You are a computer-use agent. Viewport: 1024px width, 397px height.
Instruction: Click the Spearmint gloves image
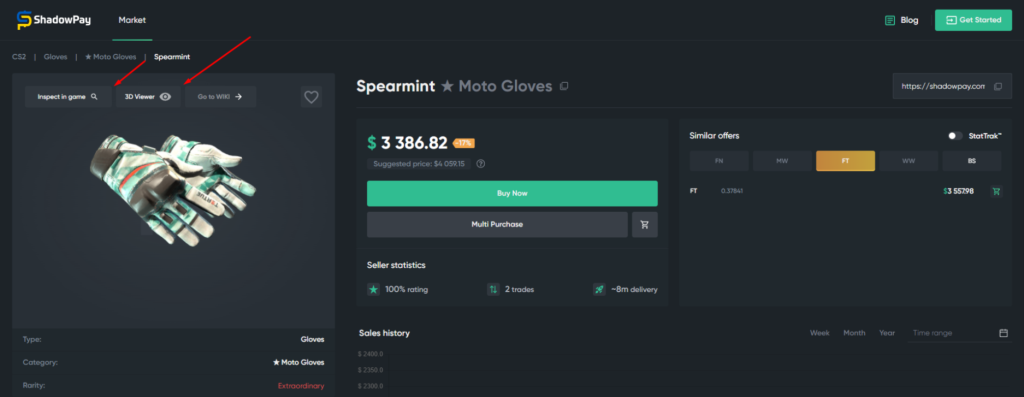click(x=172, y=189)
